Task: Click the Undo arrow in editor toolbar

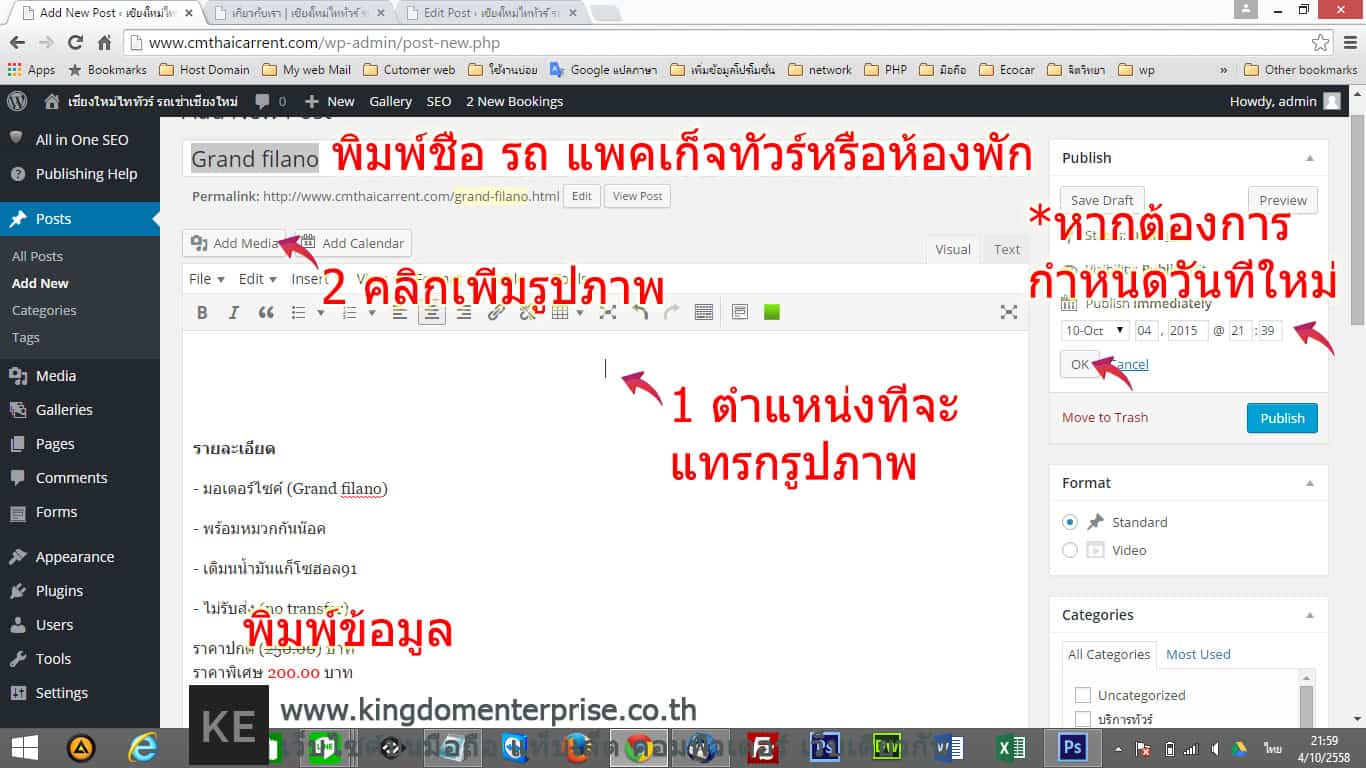Action: (x=640, y=313)
